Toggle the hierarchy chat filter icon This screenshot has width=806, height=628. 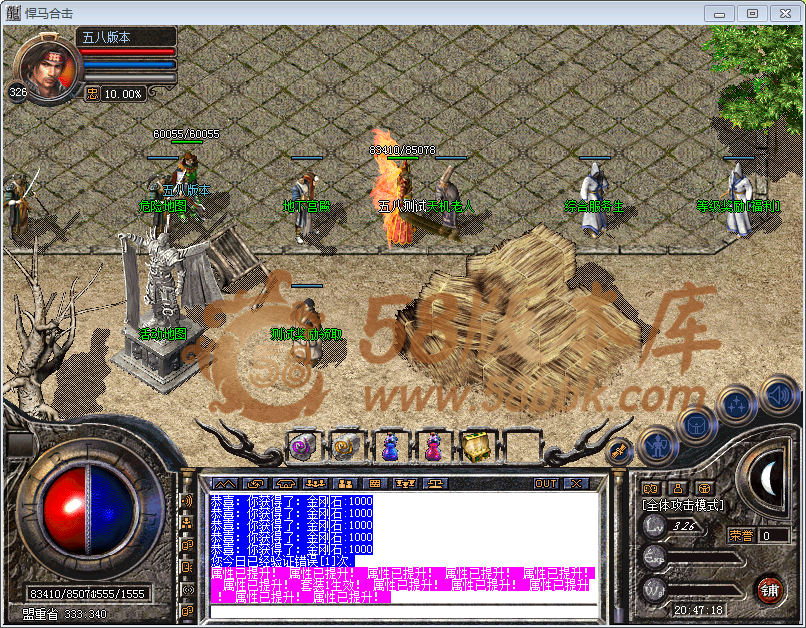click(188, 523)
